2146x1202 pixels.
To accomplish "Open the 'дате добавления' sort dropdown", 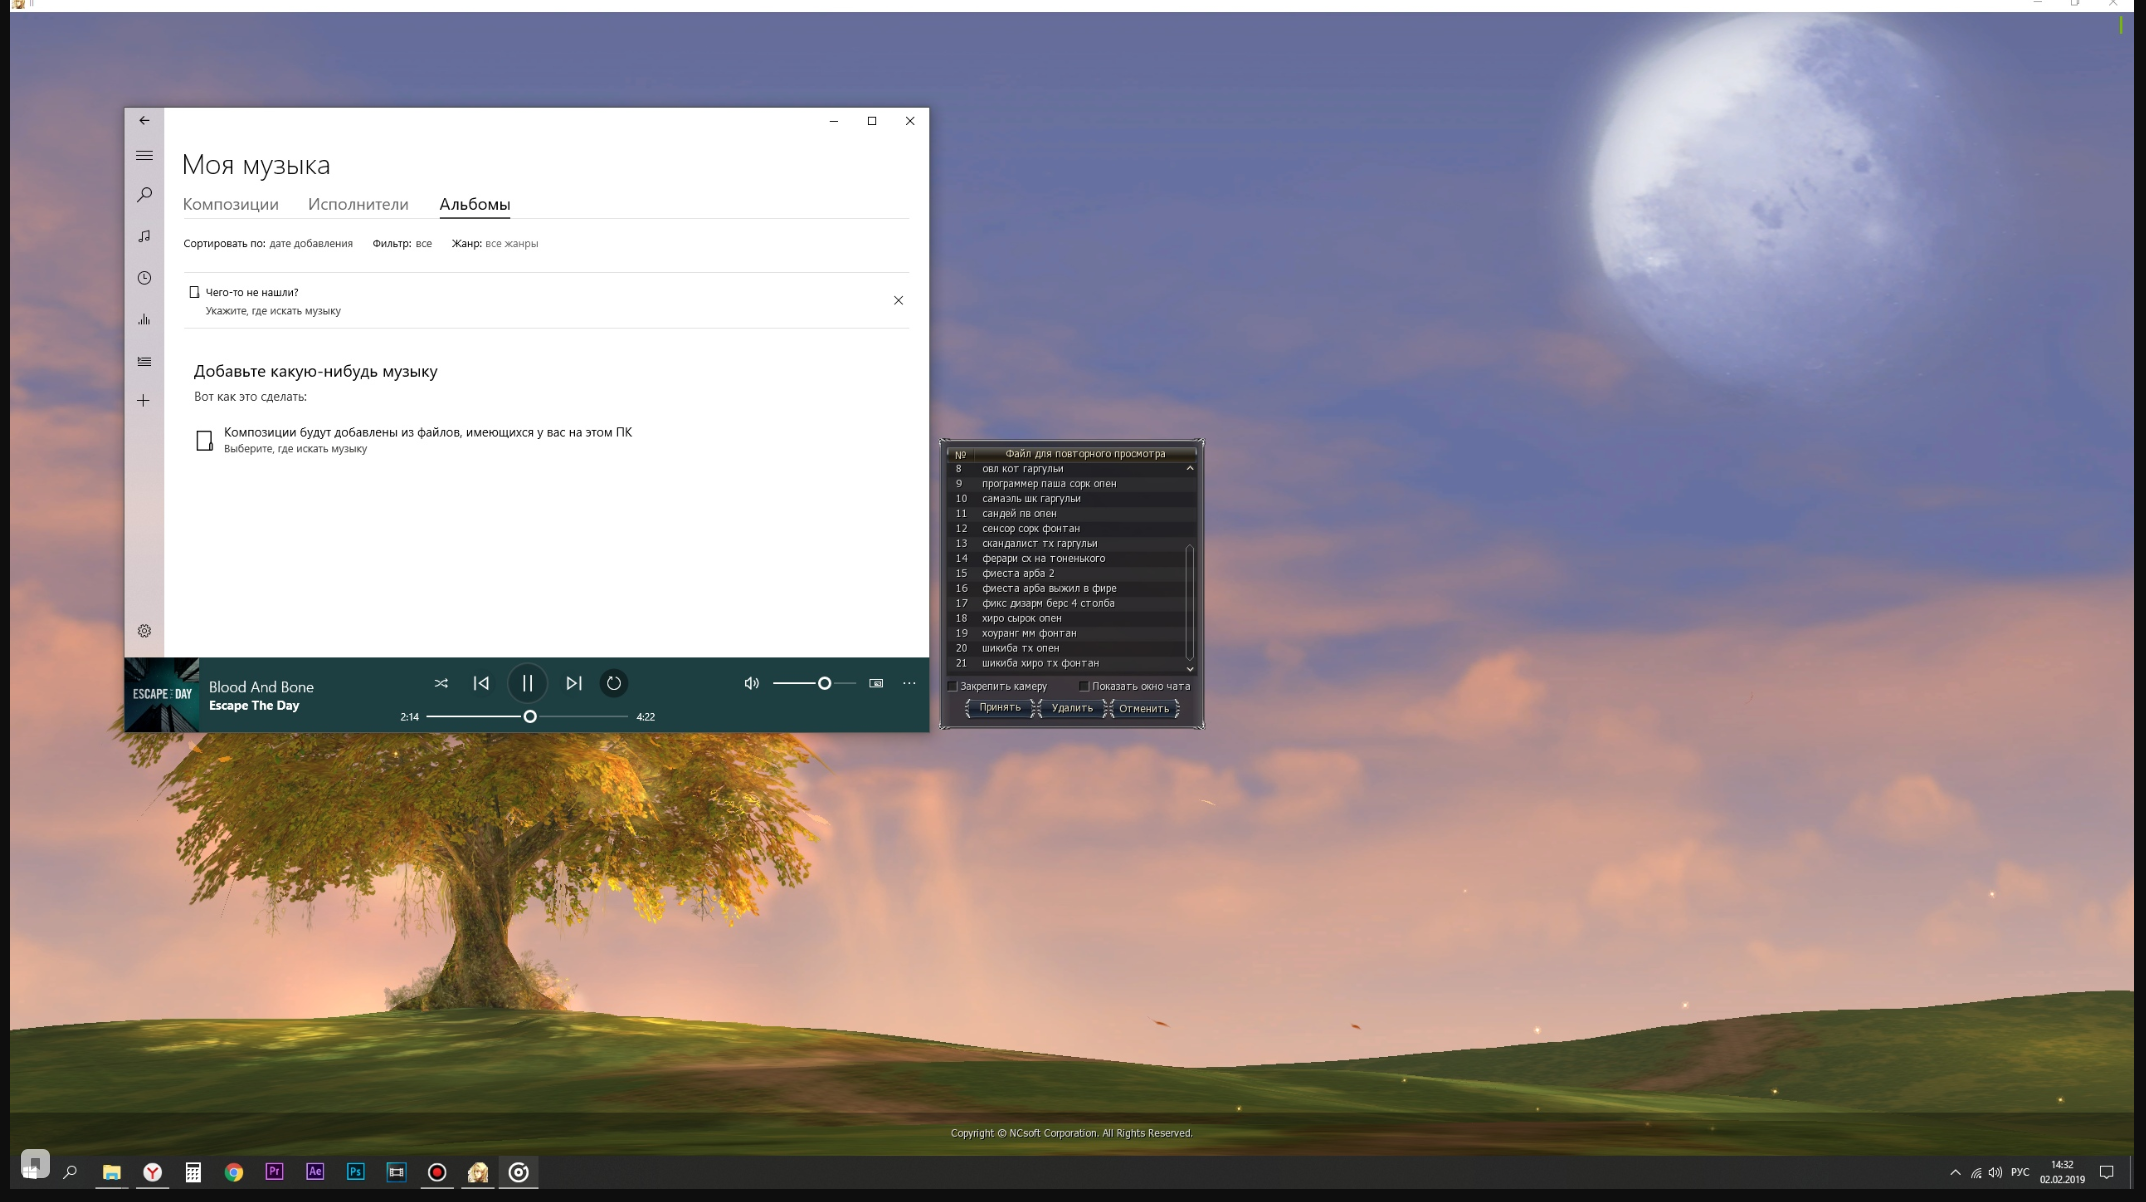I will tap(310, 243).
